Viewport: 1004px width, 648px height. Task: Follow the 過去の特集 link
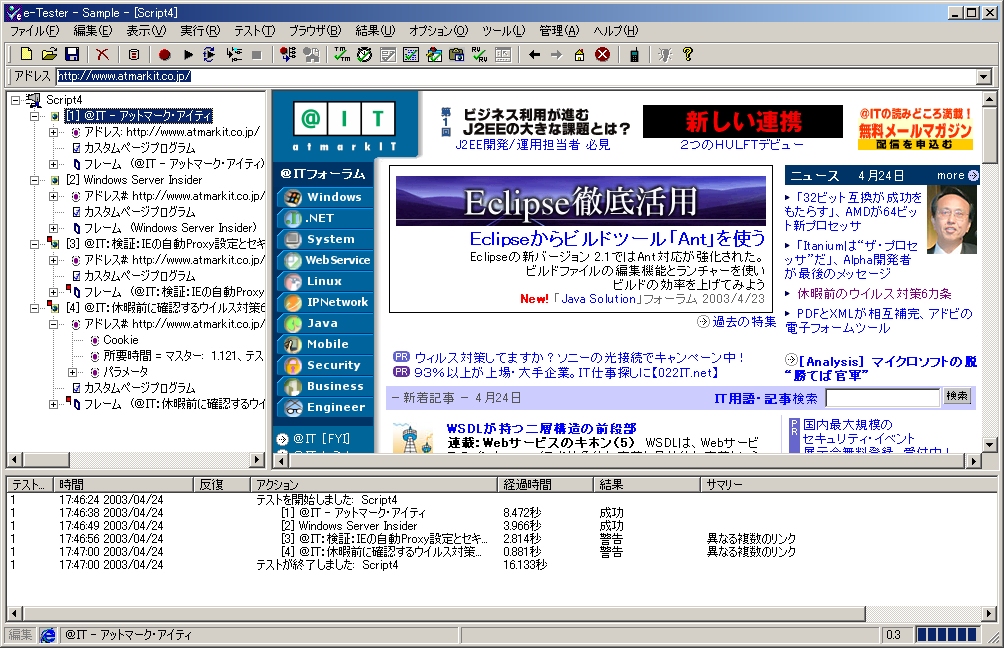click(744, 321)
